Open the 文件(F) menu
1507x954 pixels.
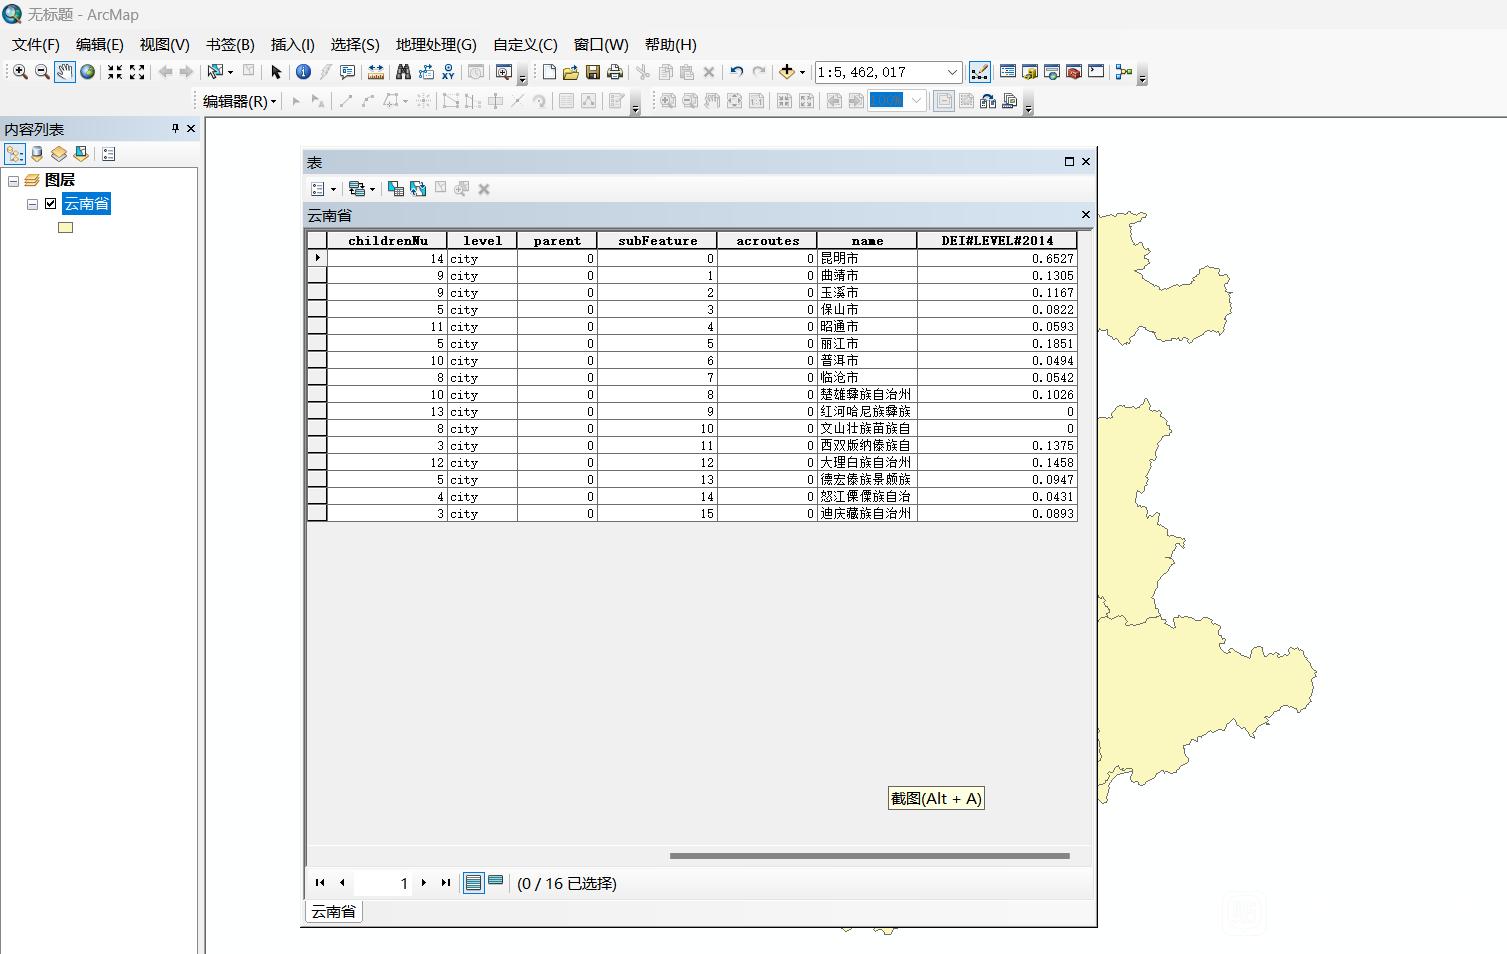coord(36,45)
